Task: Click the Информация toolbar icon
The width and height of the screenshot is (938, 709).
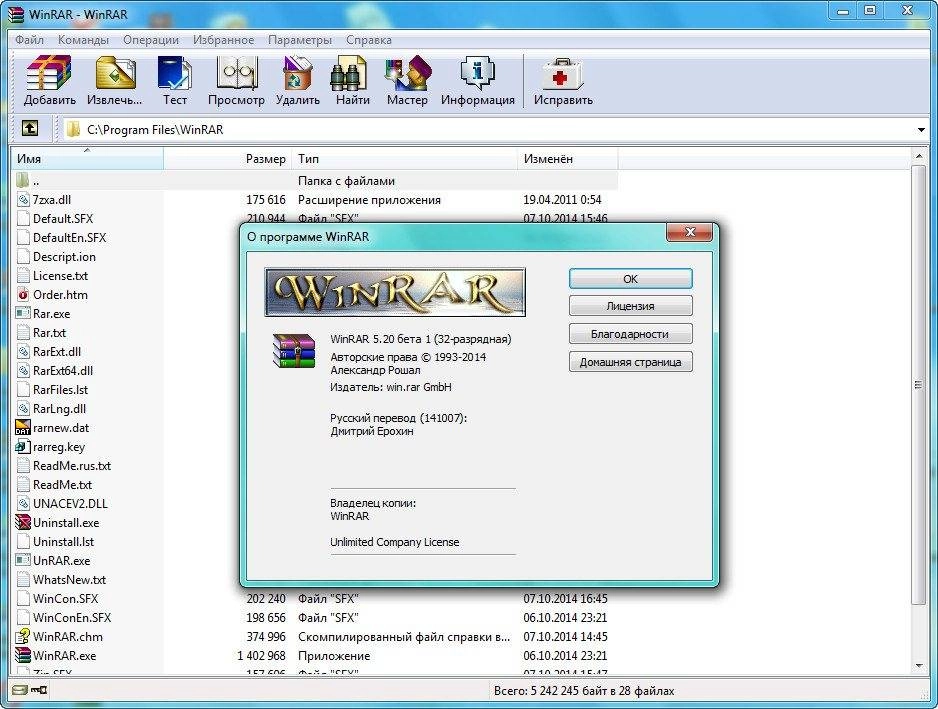Action: (x=477, y=73)
